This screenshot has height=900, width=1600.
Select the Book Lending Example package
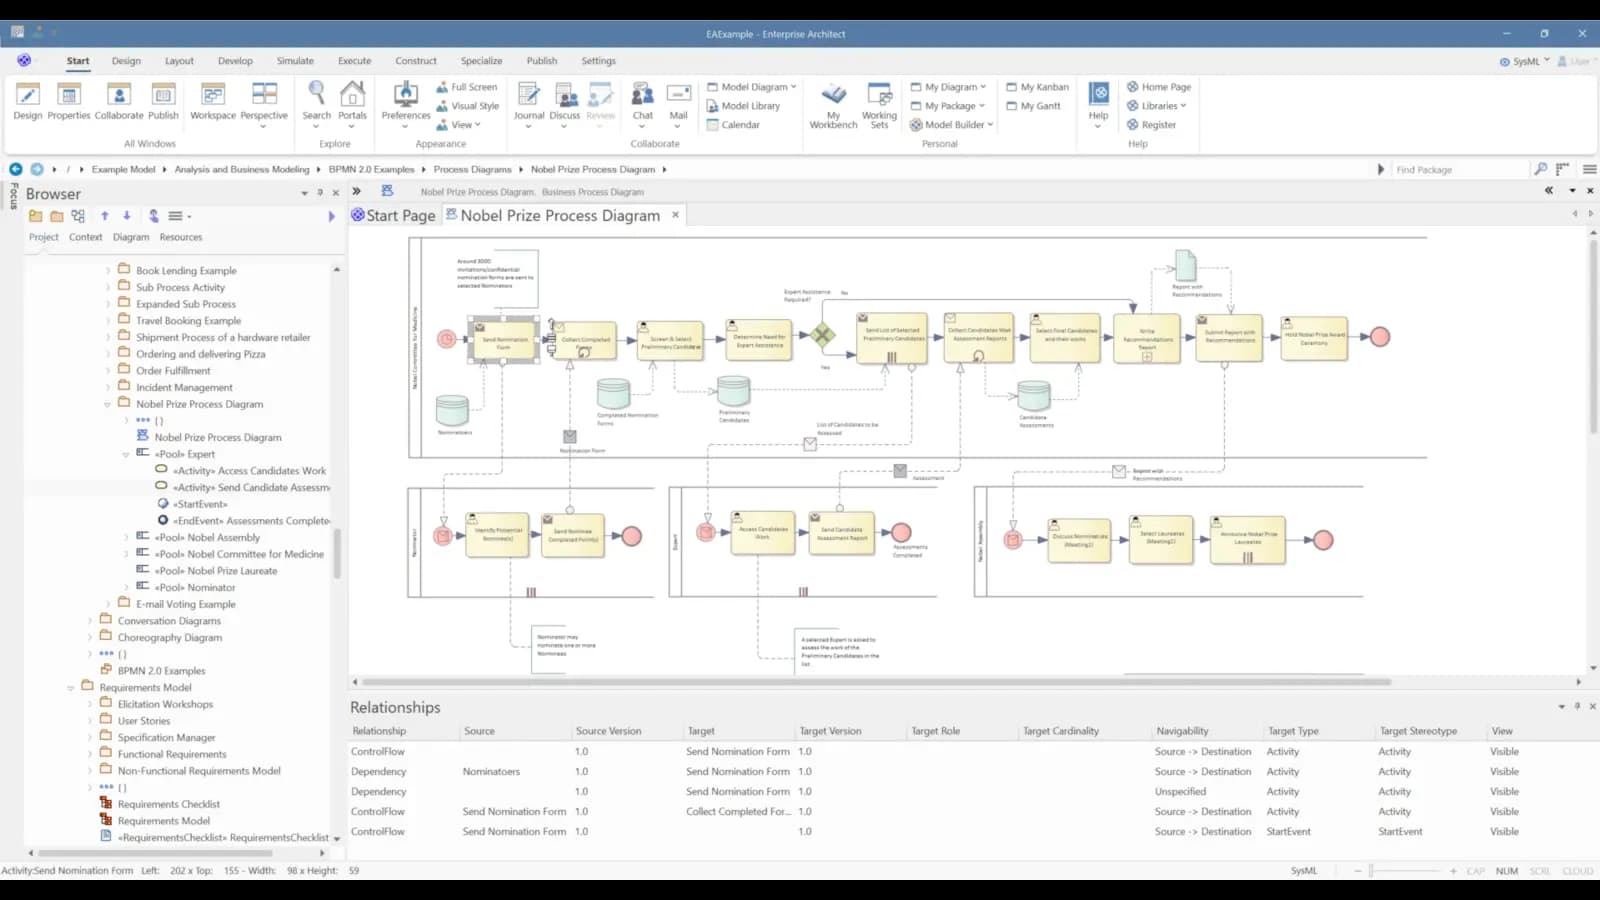(186, 271)
